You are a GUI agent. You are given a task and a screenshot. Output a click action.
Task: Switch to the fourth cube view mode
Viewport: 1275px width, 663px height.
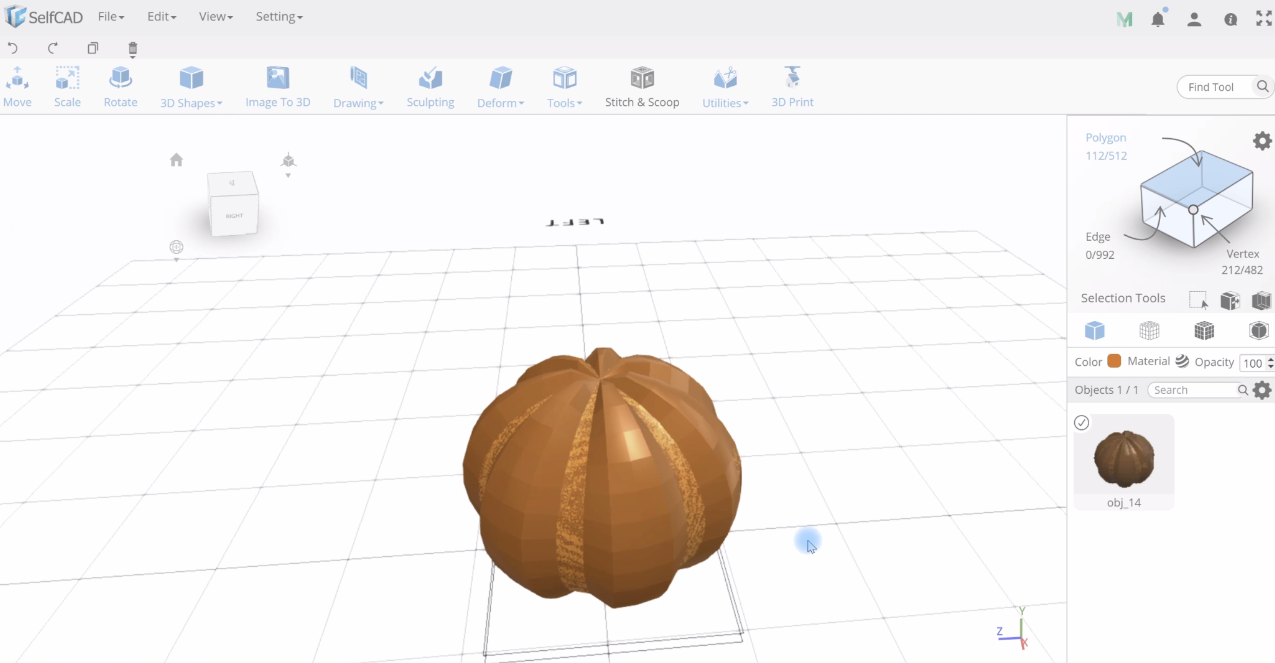click(x=1258, y=330)
